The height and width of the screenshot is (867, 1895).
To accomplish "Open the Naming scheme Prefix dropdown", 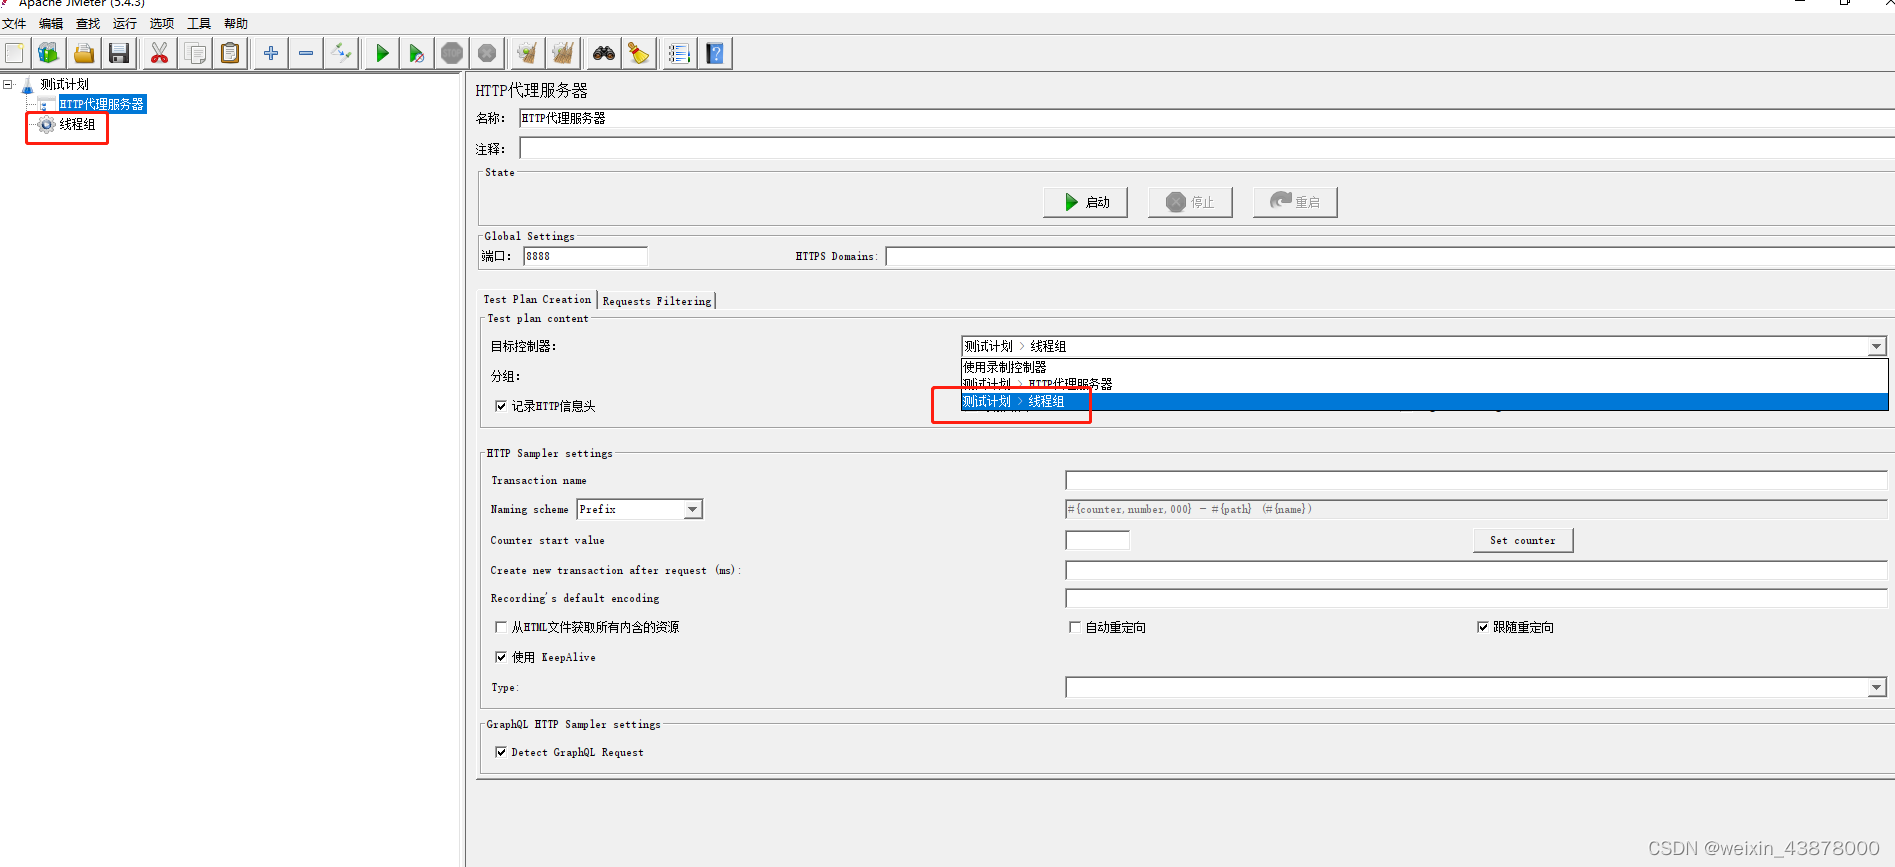I will 693,509.
